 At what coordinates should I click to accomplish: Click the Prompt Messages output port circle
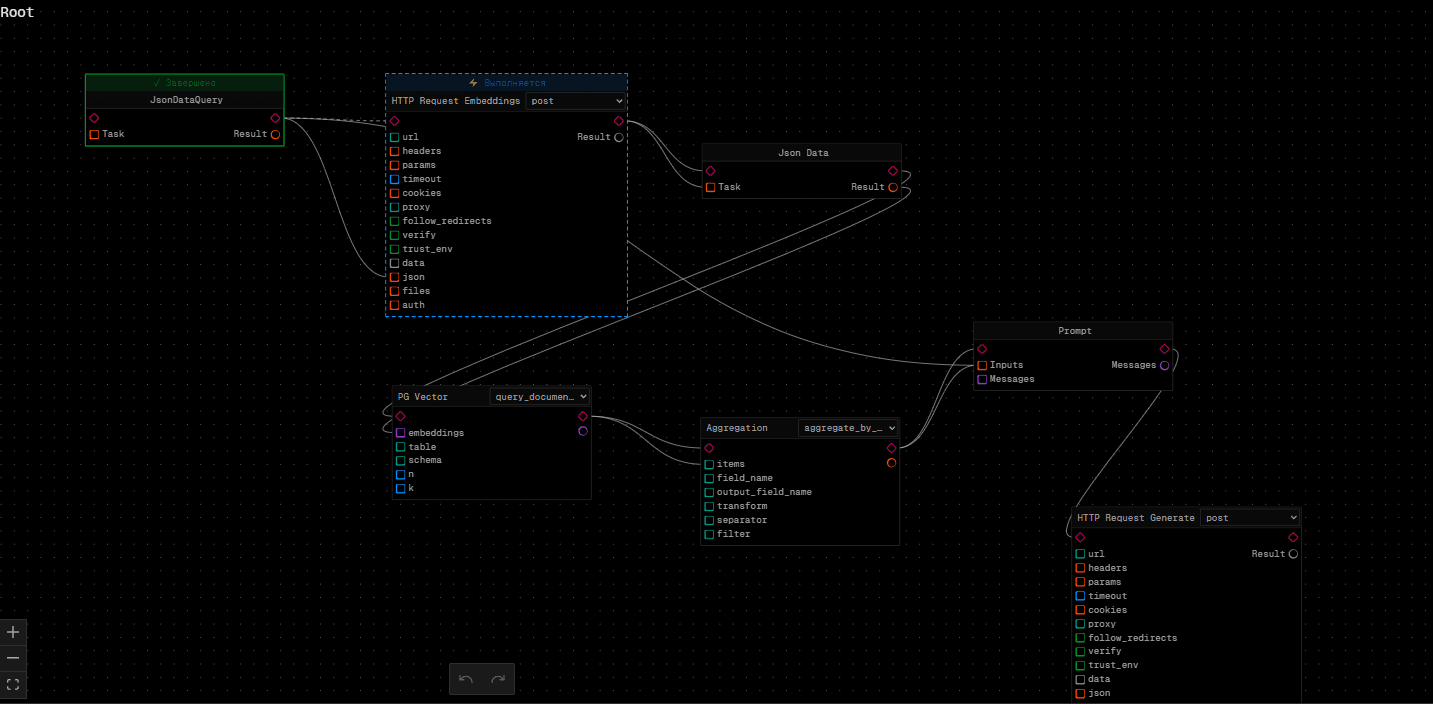(1164, 365)
